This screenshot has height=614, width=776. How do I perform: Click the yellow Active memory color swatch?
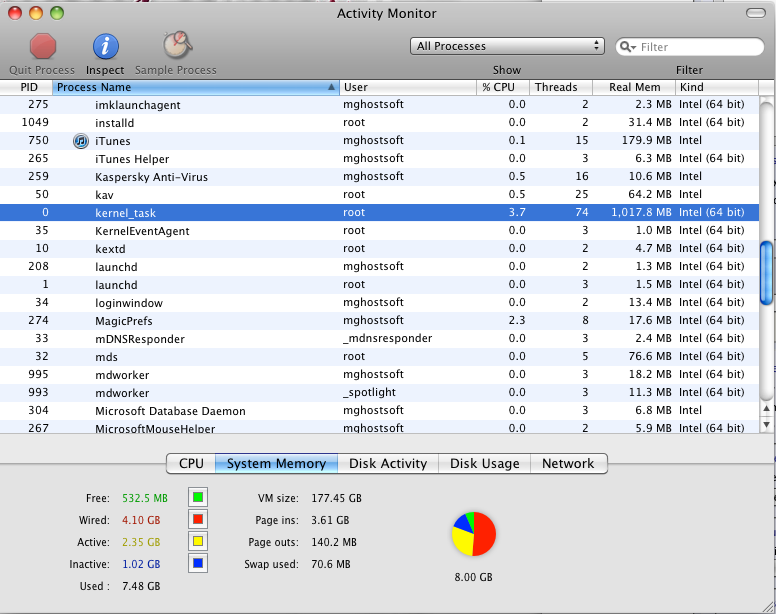pyautogui.click(x=198, y=541)
